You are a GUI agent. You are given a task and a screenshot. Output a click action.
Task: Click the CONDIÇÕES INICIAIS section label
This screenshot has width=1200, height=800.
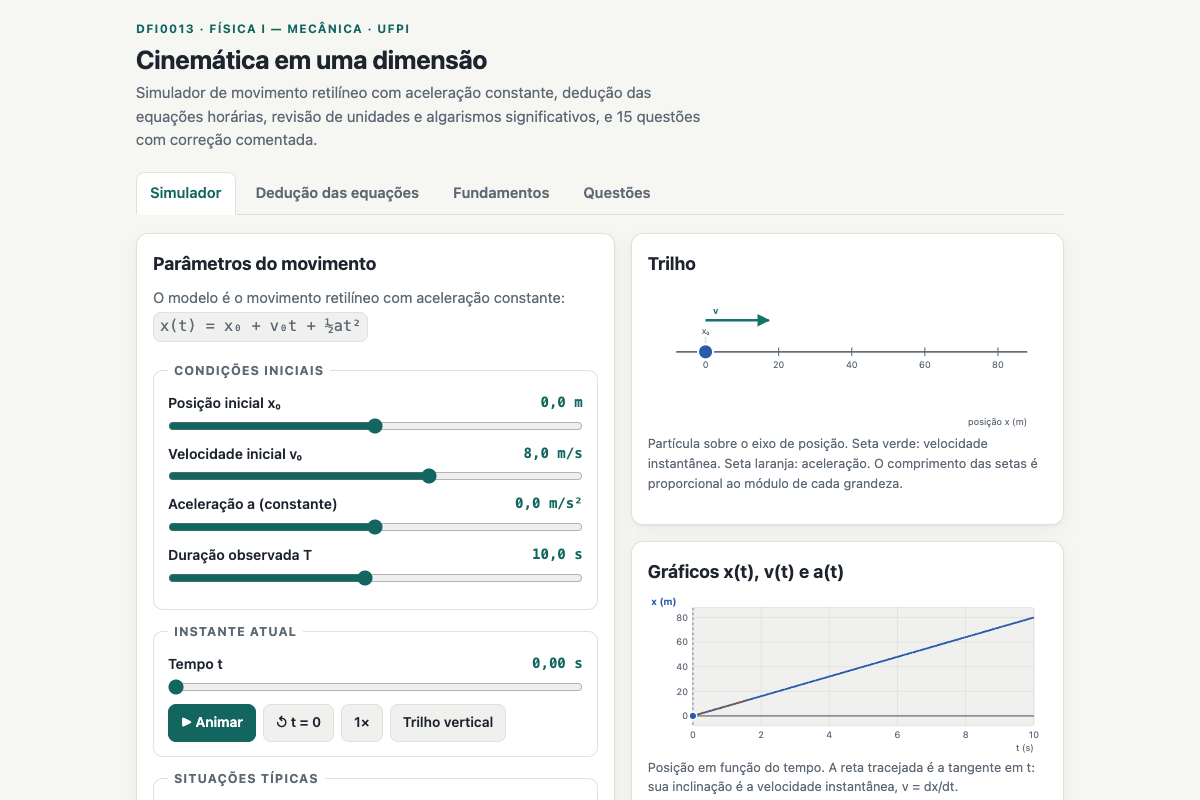tap(249, 370)
